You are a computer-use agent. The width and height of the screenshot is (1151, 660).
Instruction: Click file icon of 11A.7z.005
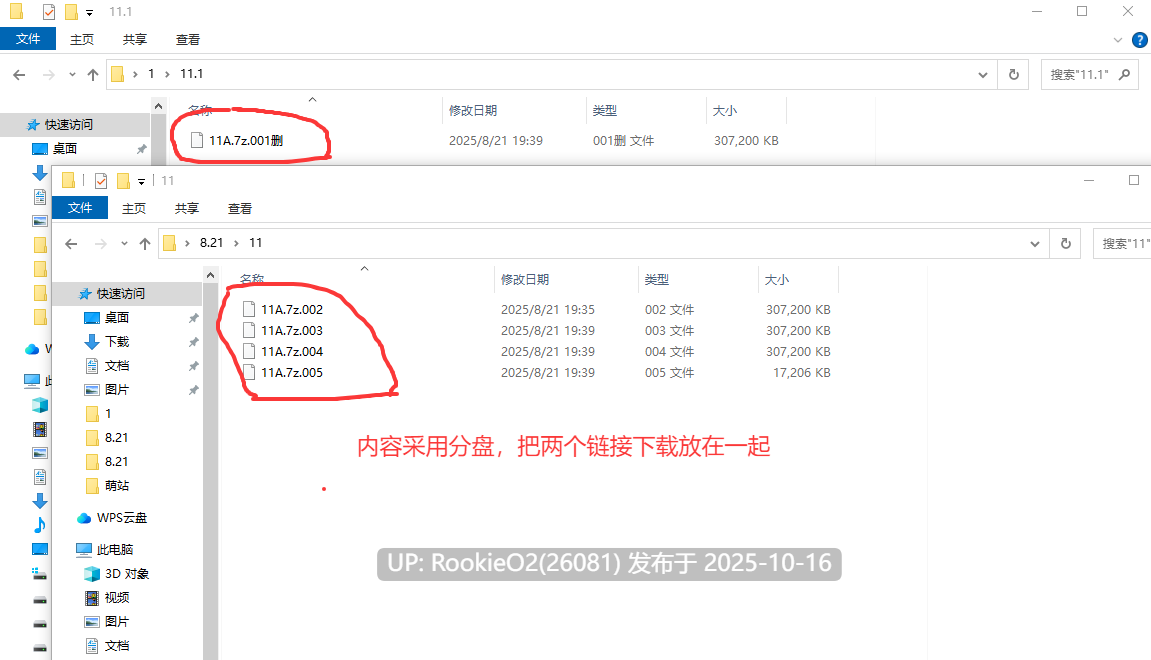click(x=249, y=373)
